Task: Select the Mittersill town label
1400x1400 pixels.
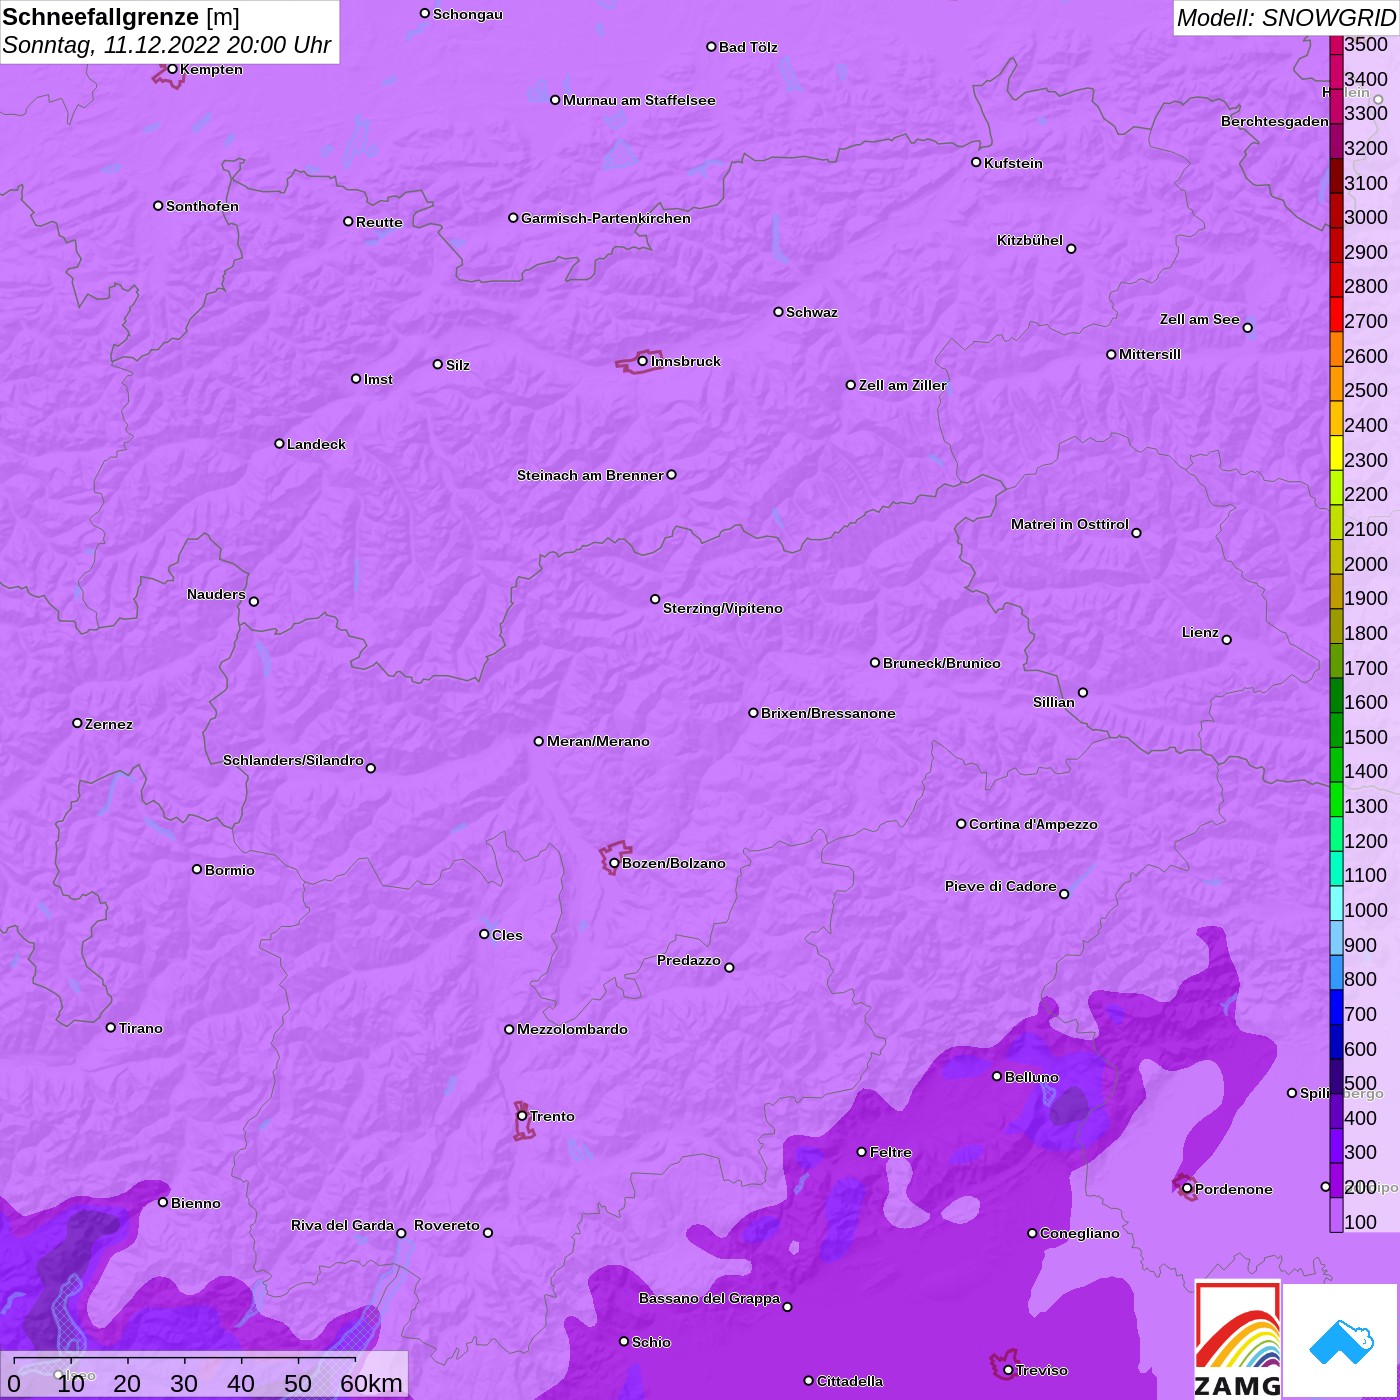Action: tap(1150, 354)
